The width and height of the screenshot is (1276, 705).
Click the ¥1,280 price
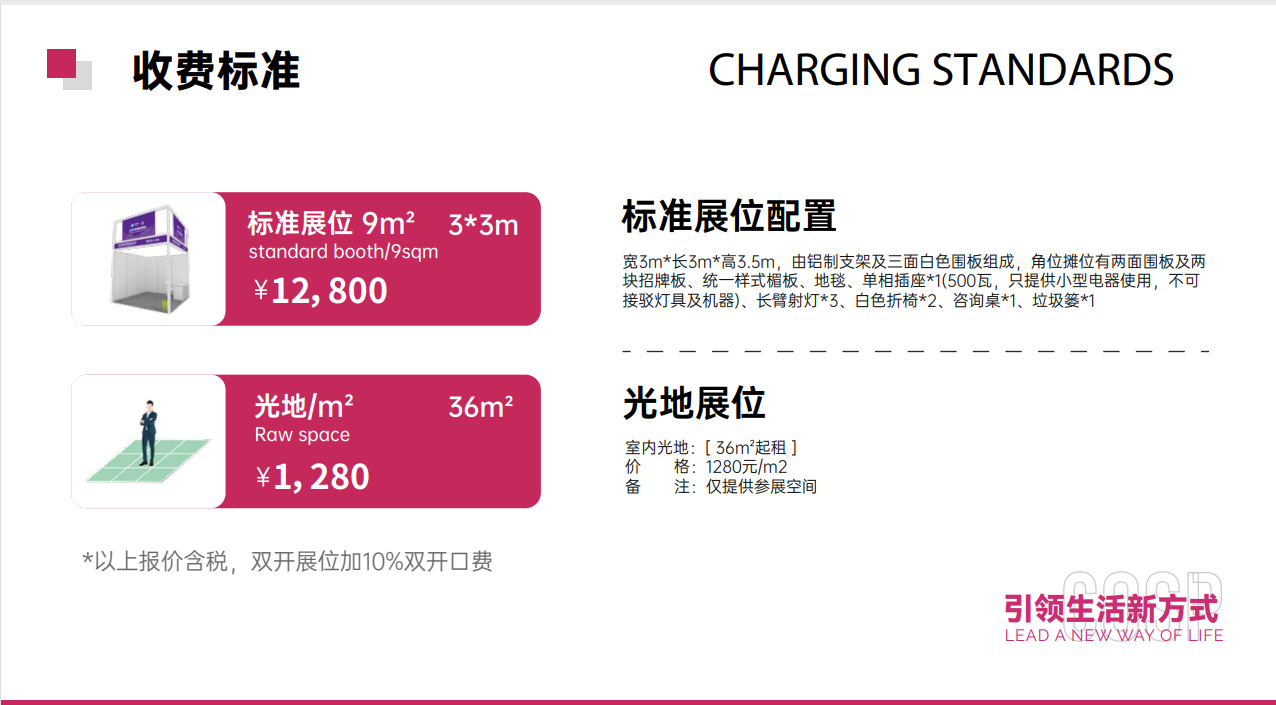pyautogui.click(x=313, y=477)
